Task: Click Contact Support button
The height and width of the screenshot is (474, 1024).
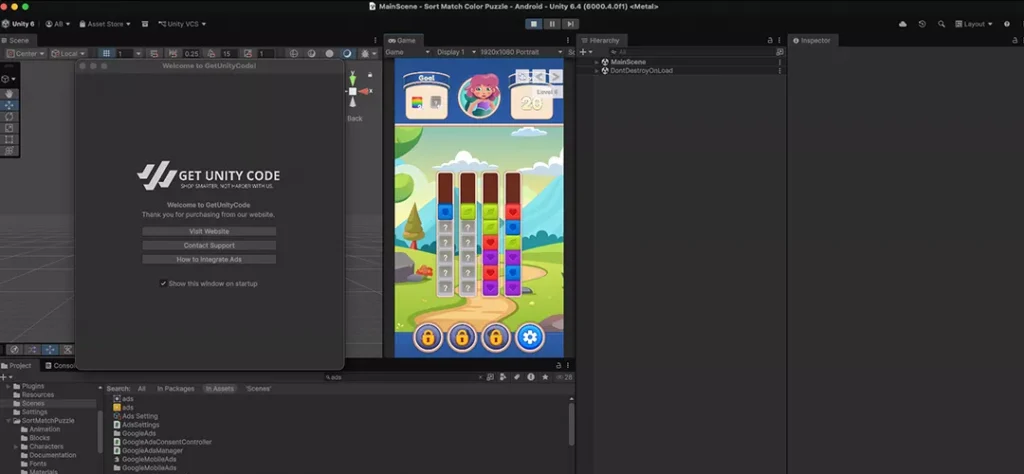Action: (209, 245)
